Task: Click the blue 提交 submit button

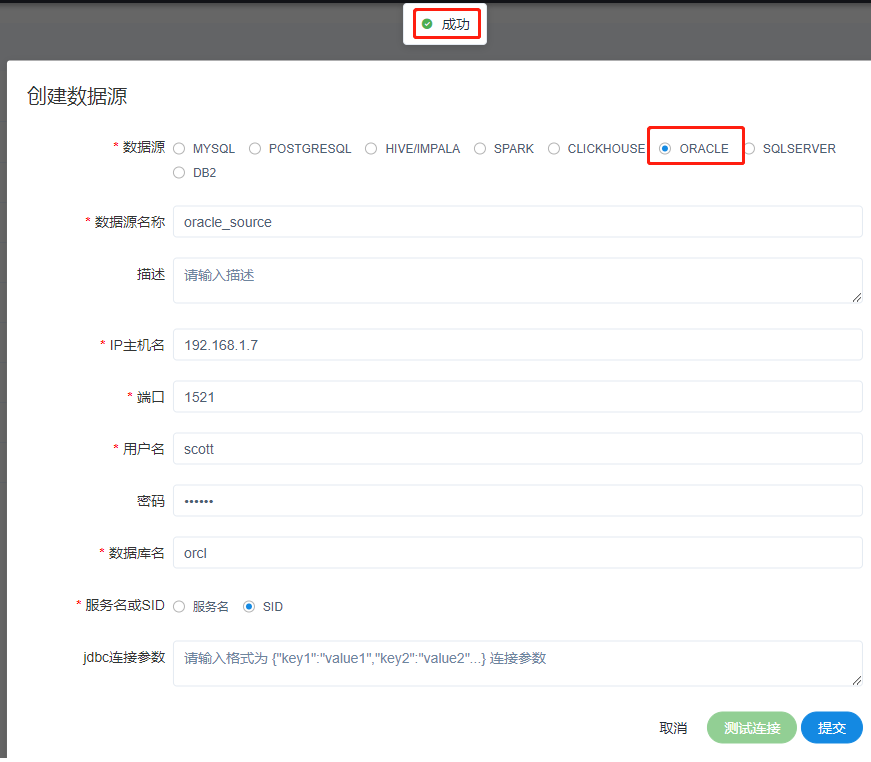Action: tap(831, 728)
